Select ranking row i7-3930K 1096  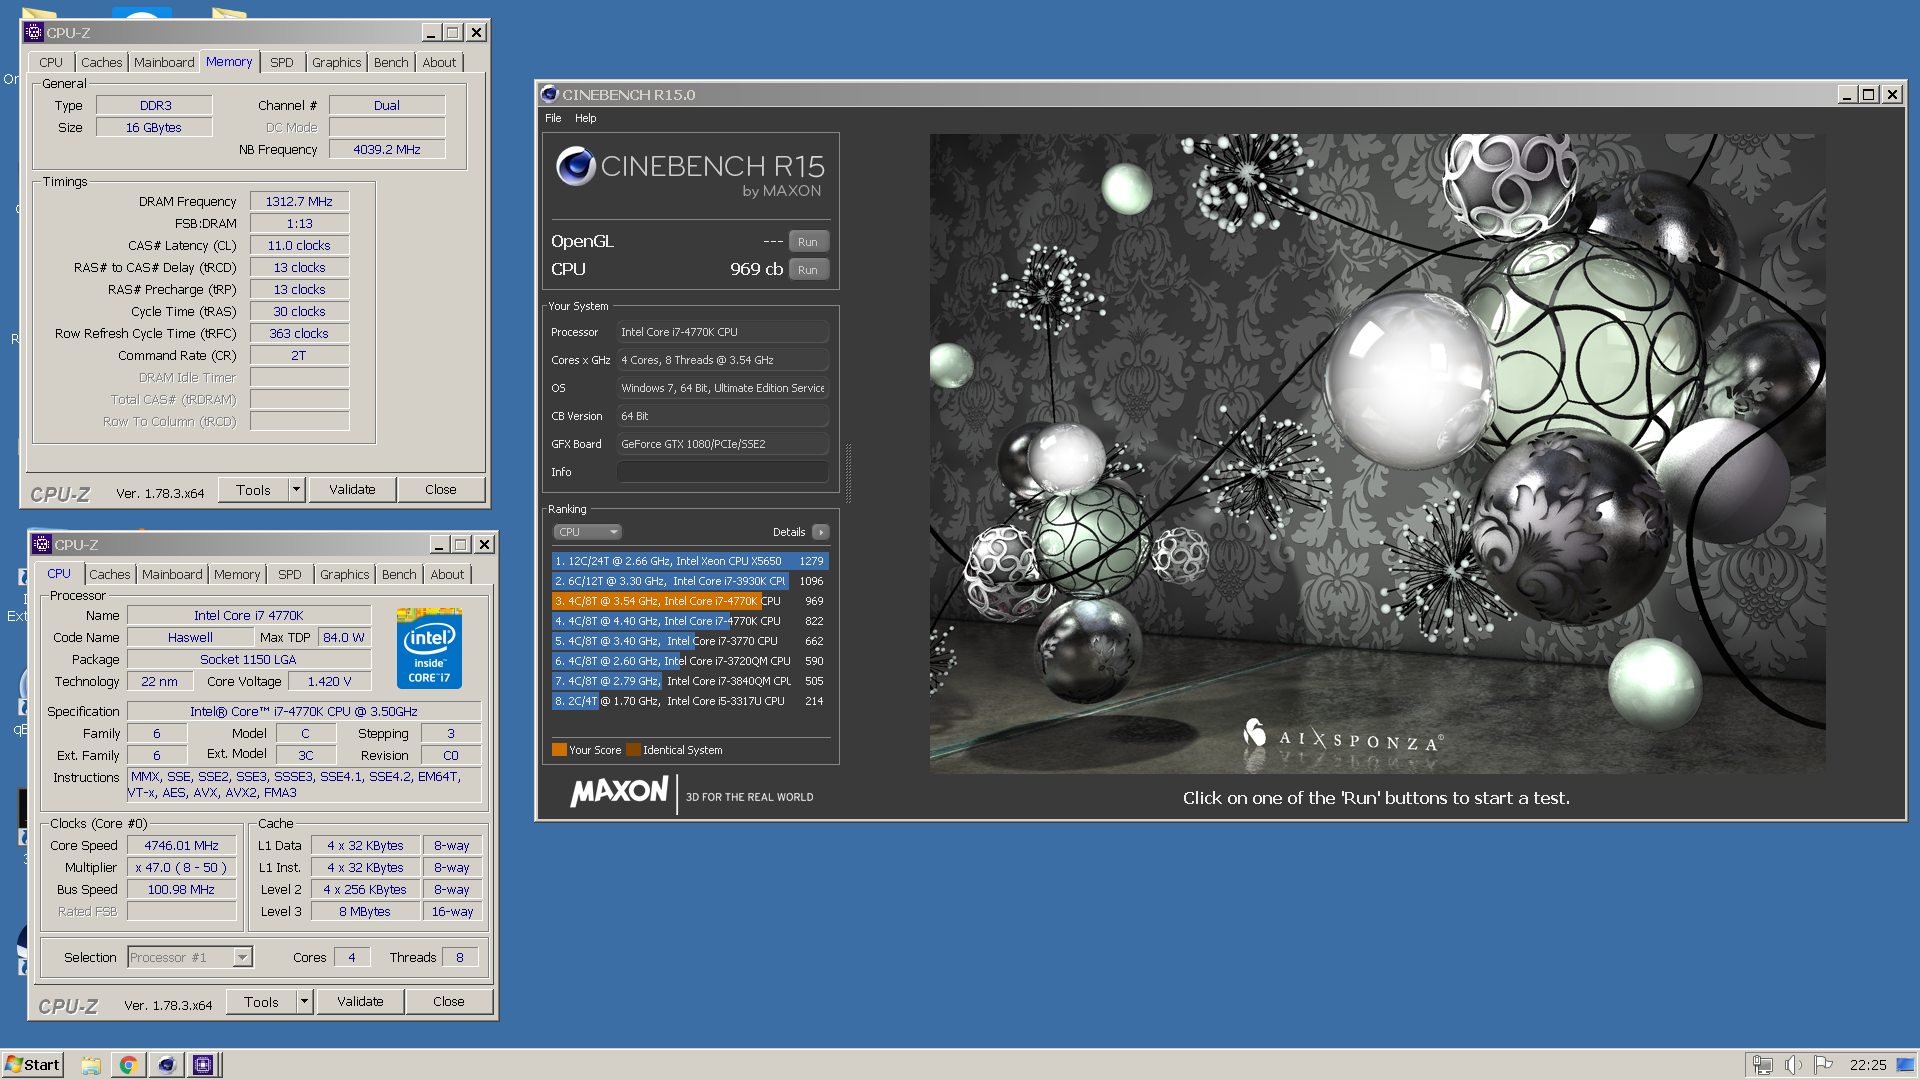[x=690, y=581]
